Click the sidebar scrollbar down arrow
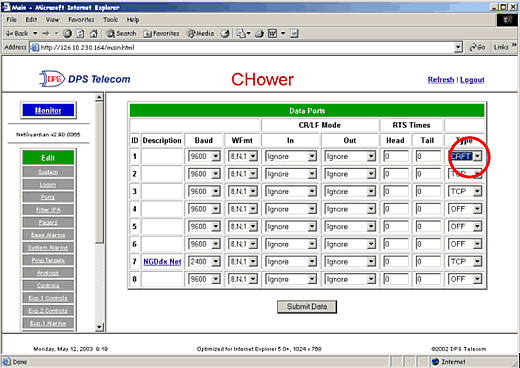520x368 pixels. point(99,327)
